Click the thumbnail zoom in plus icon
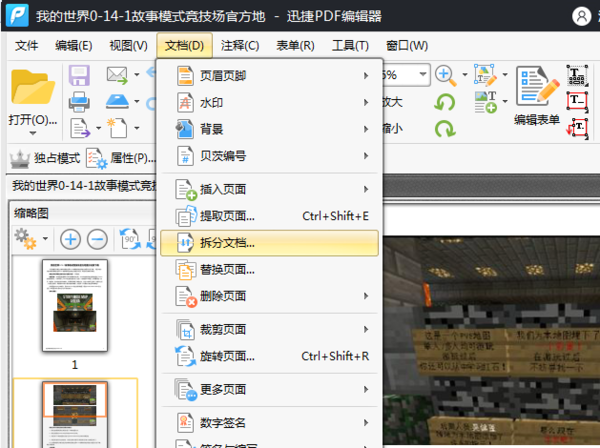The height and width of the screenshot is (448, 600). tap(70, 239)
